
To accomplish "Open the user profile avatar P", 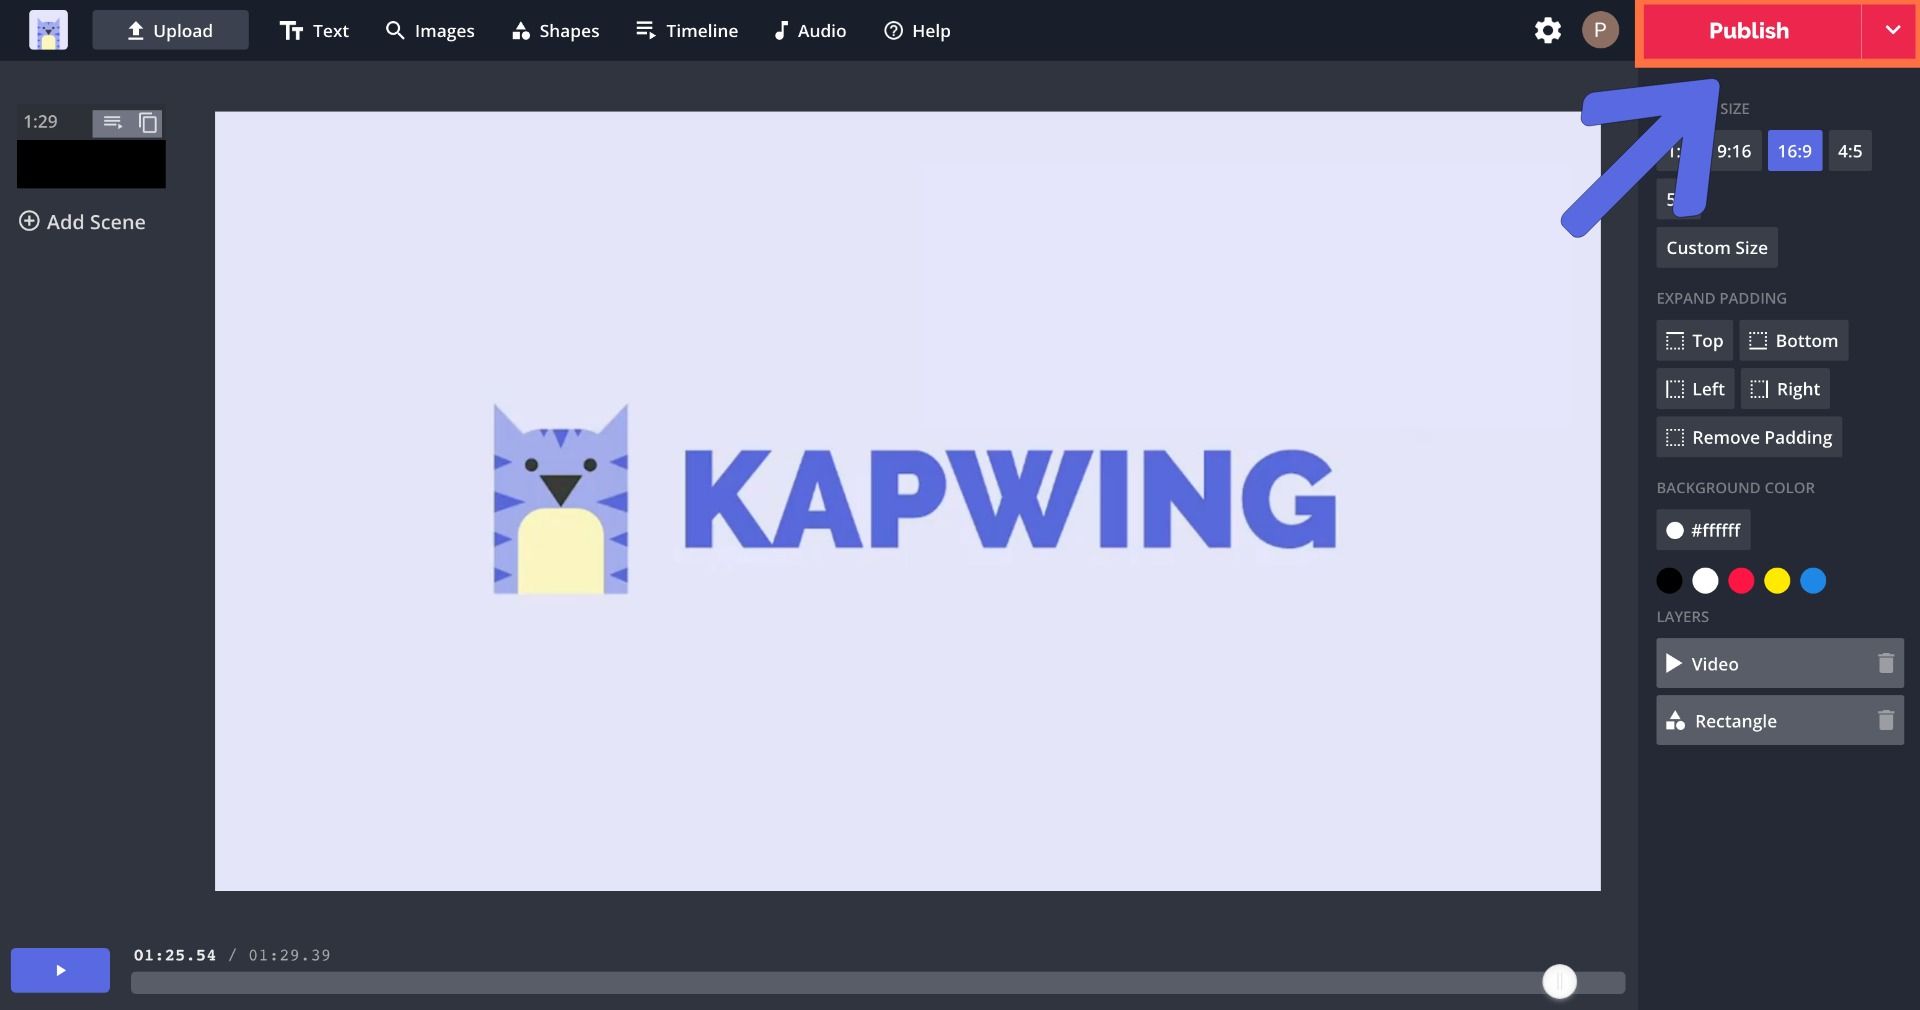I will [1599, 31].
